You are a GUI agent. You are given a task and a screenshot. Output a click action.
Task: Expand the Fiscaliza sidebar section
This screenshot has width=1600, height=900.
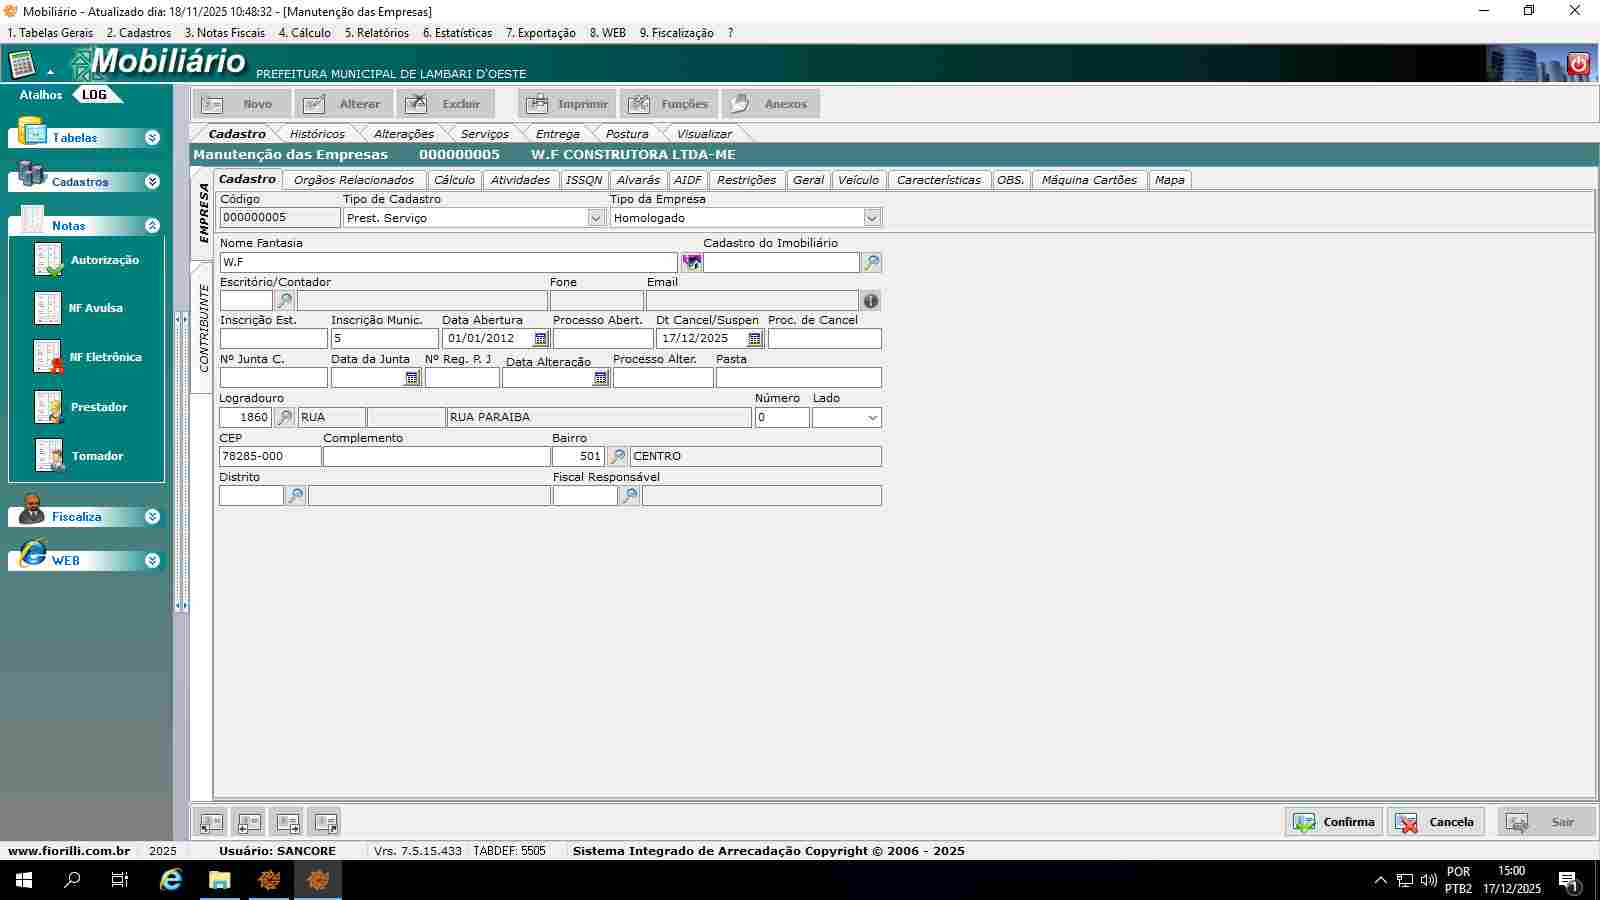(x=152, y=517)
